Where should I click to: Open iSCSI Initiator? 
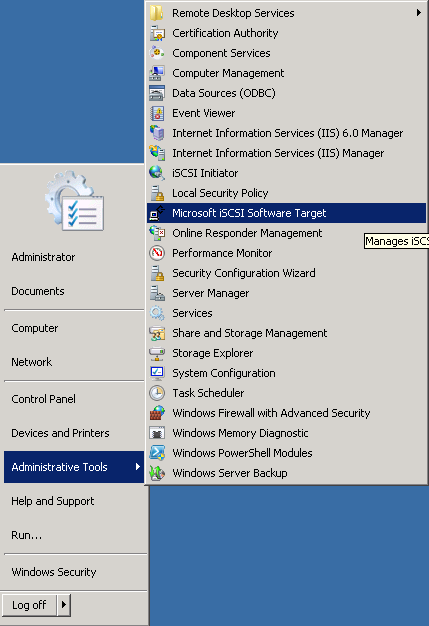[286, 173]
